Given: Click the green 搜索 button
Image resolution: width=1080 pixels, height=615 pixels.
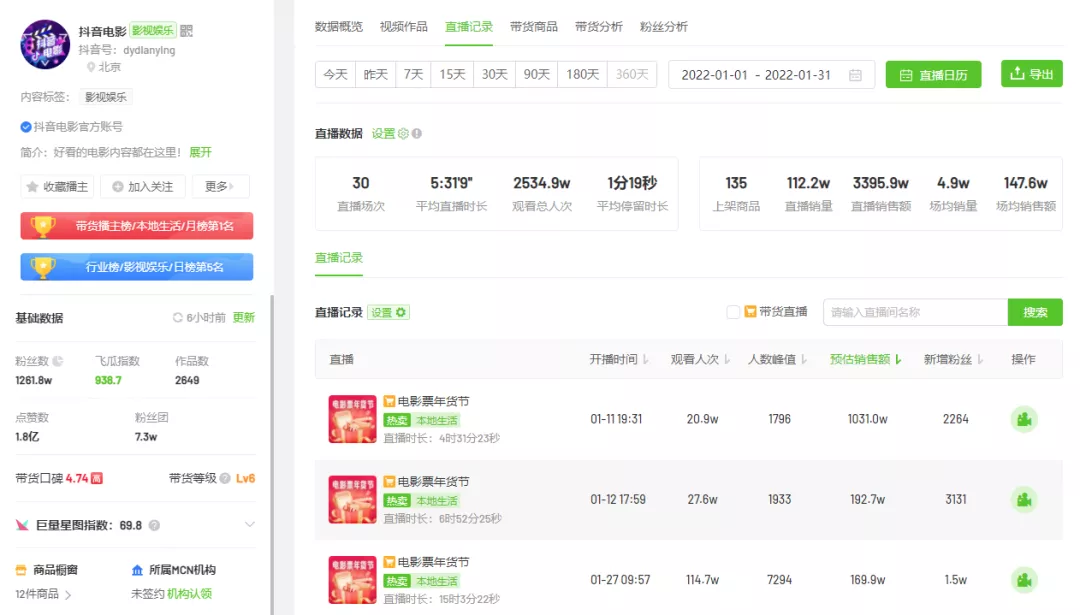Looking at the screenshot, I should point(1035,312).
